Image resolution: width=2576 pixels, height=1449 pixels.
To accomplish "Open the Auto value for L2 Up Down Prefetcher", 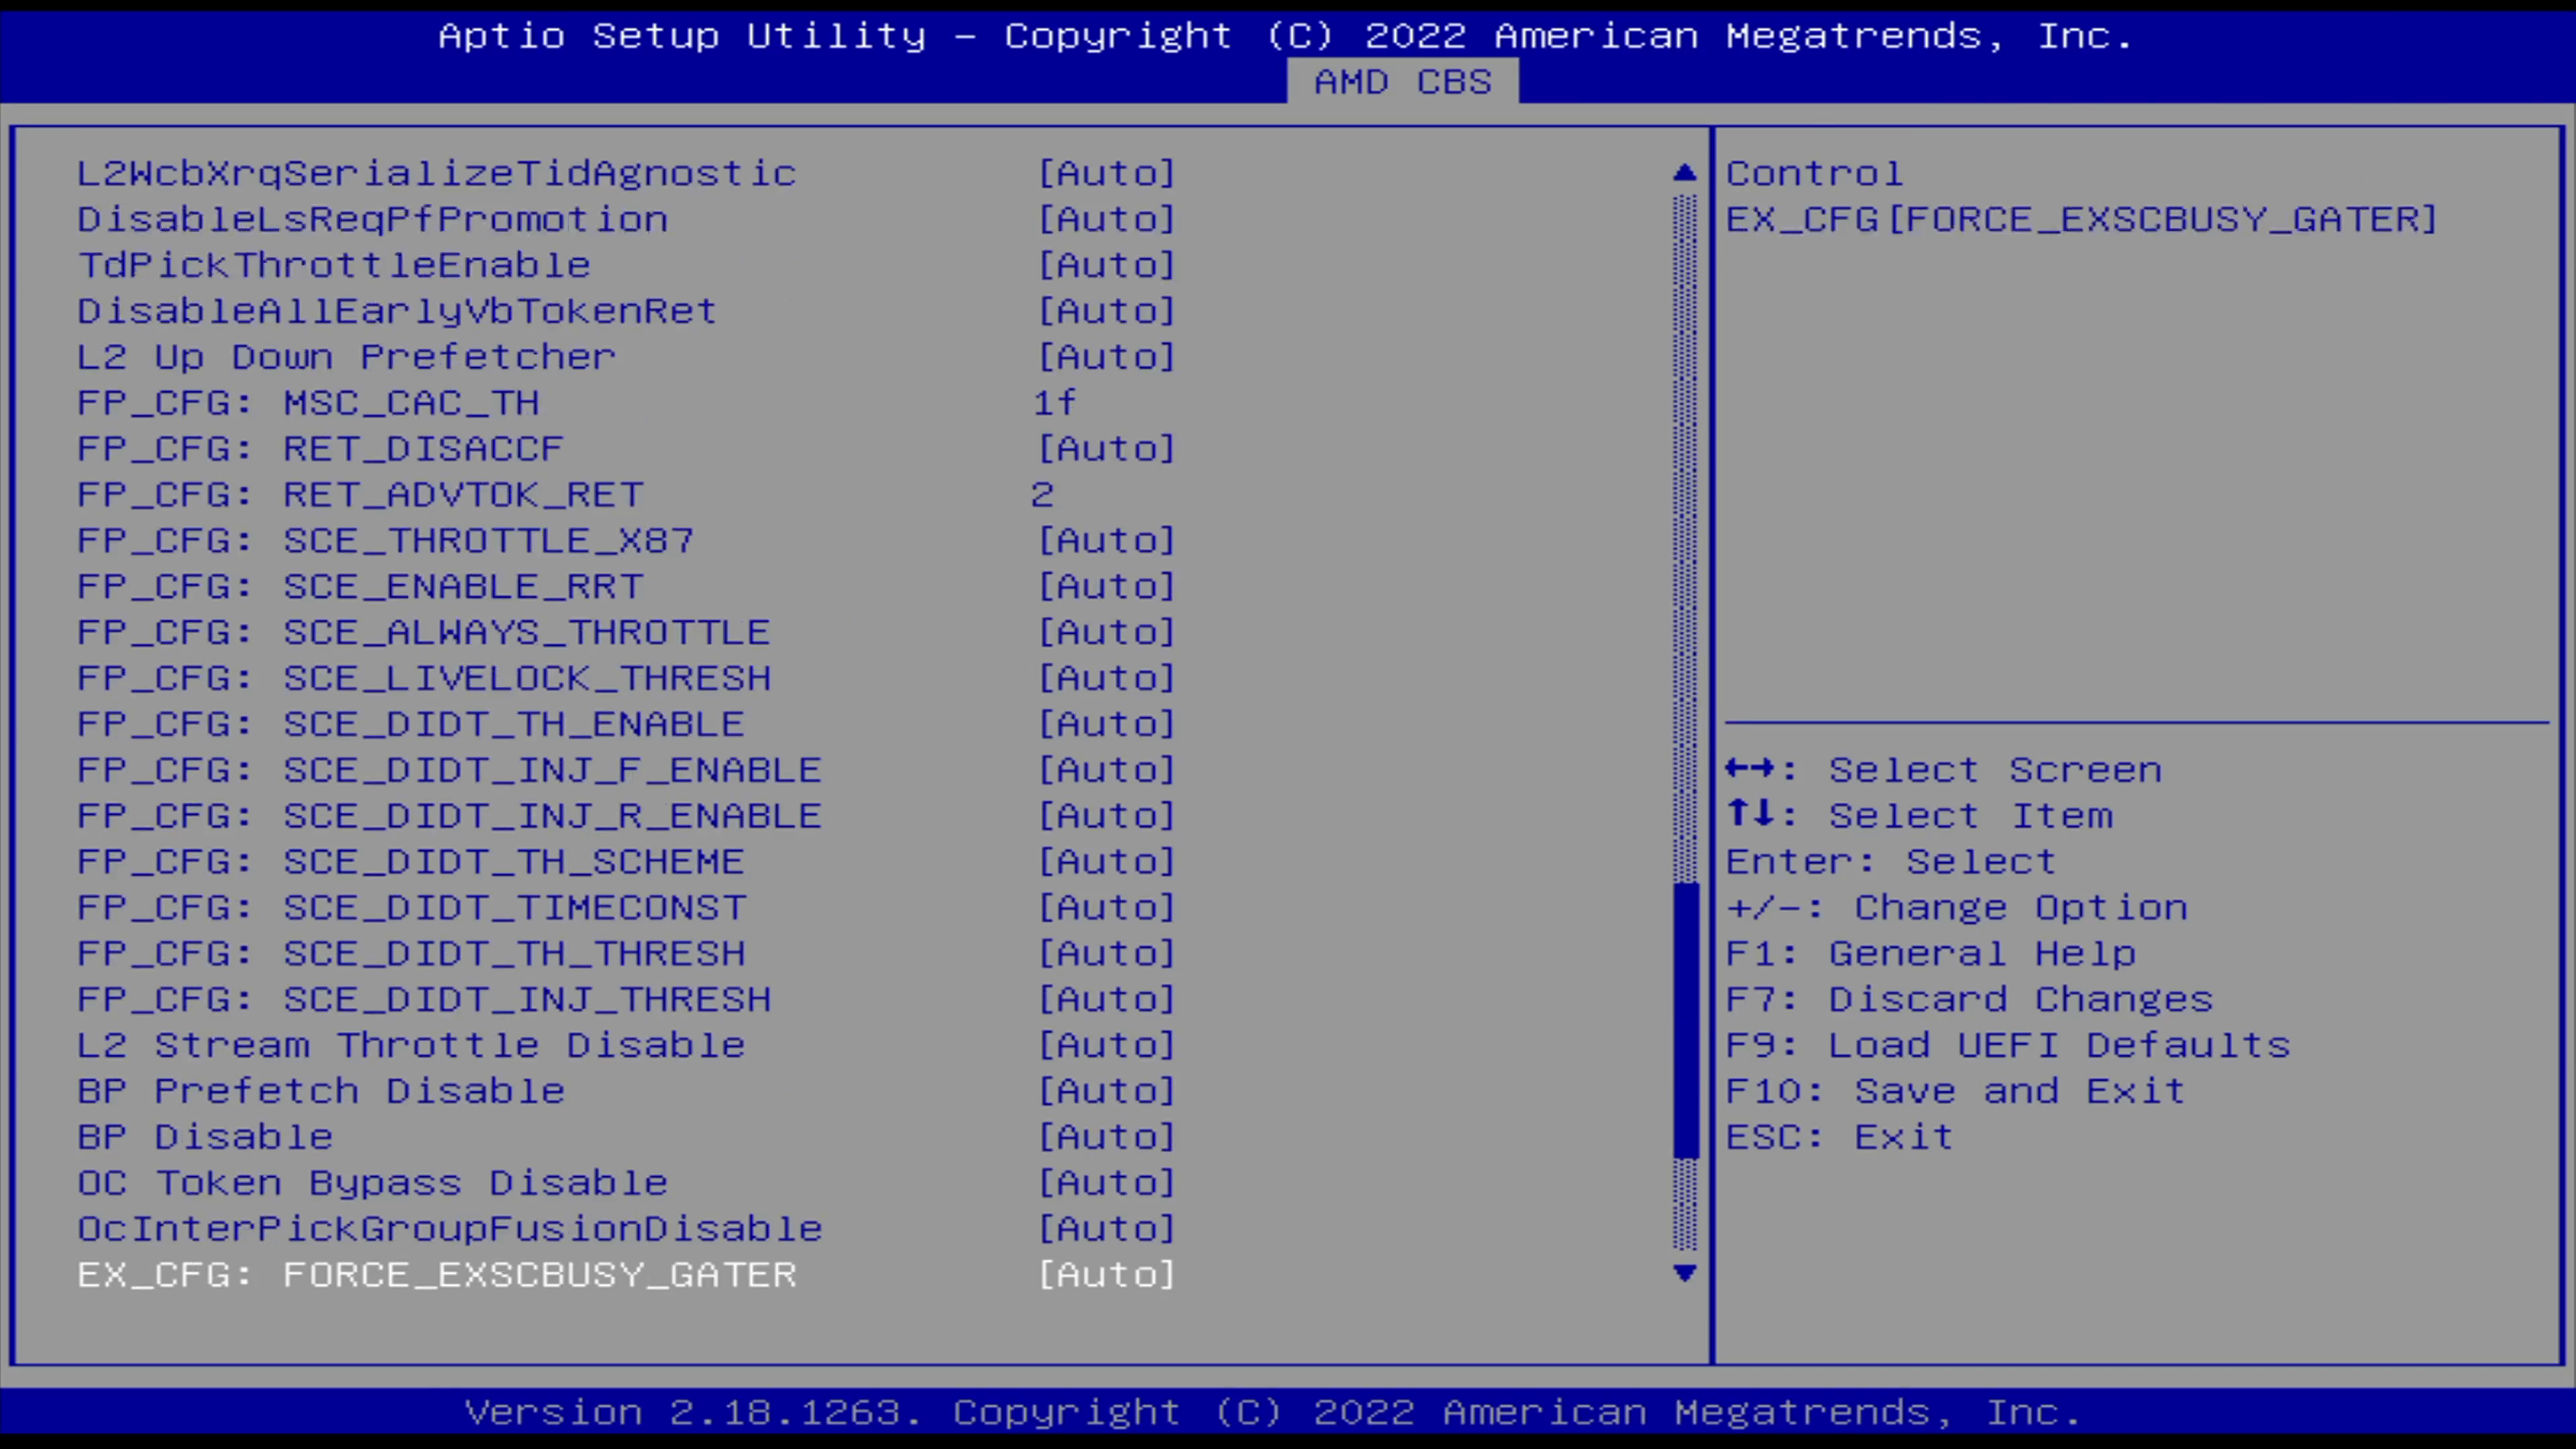I will point(1107,357).
